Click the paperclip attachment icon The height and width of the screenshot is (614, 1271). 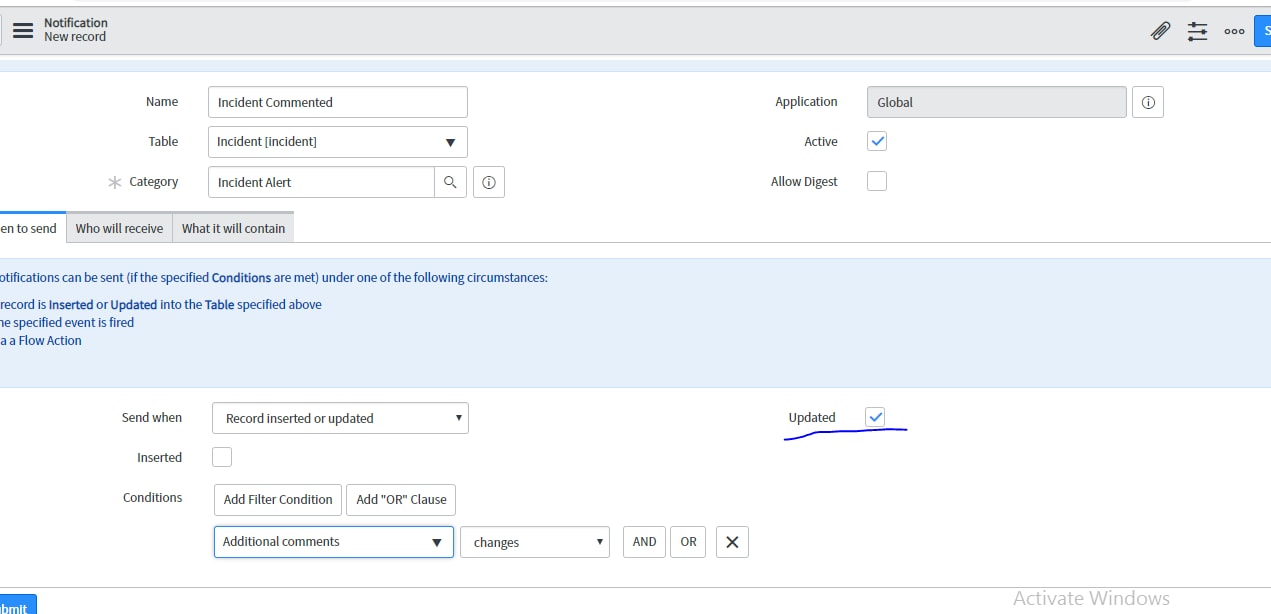pos(1160,31)
